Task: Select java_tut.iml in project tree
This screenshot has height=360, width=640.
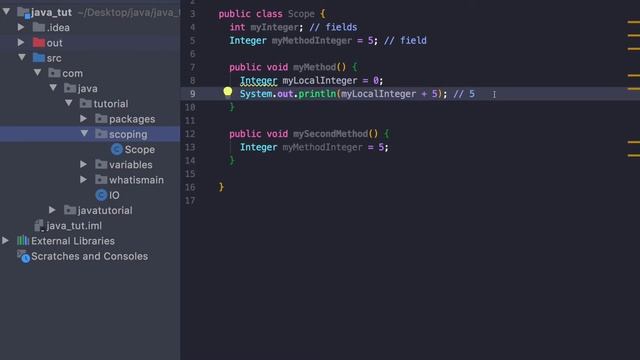Action: 74,226
